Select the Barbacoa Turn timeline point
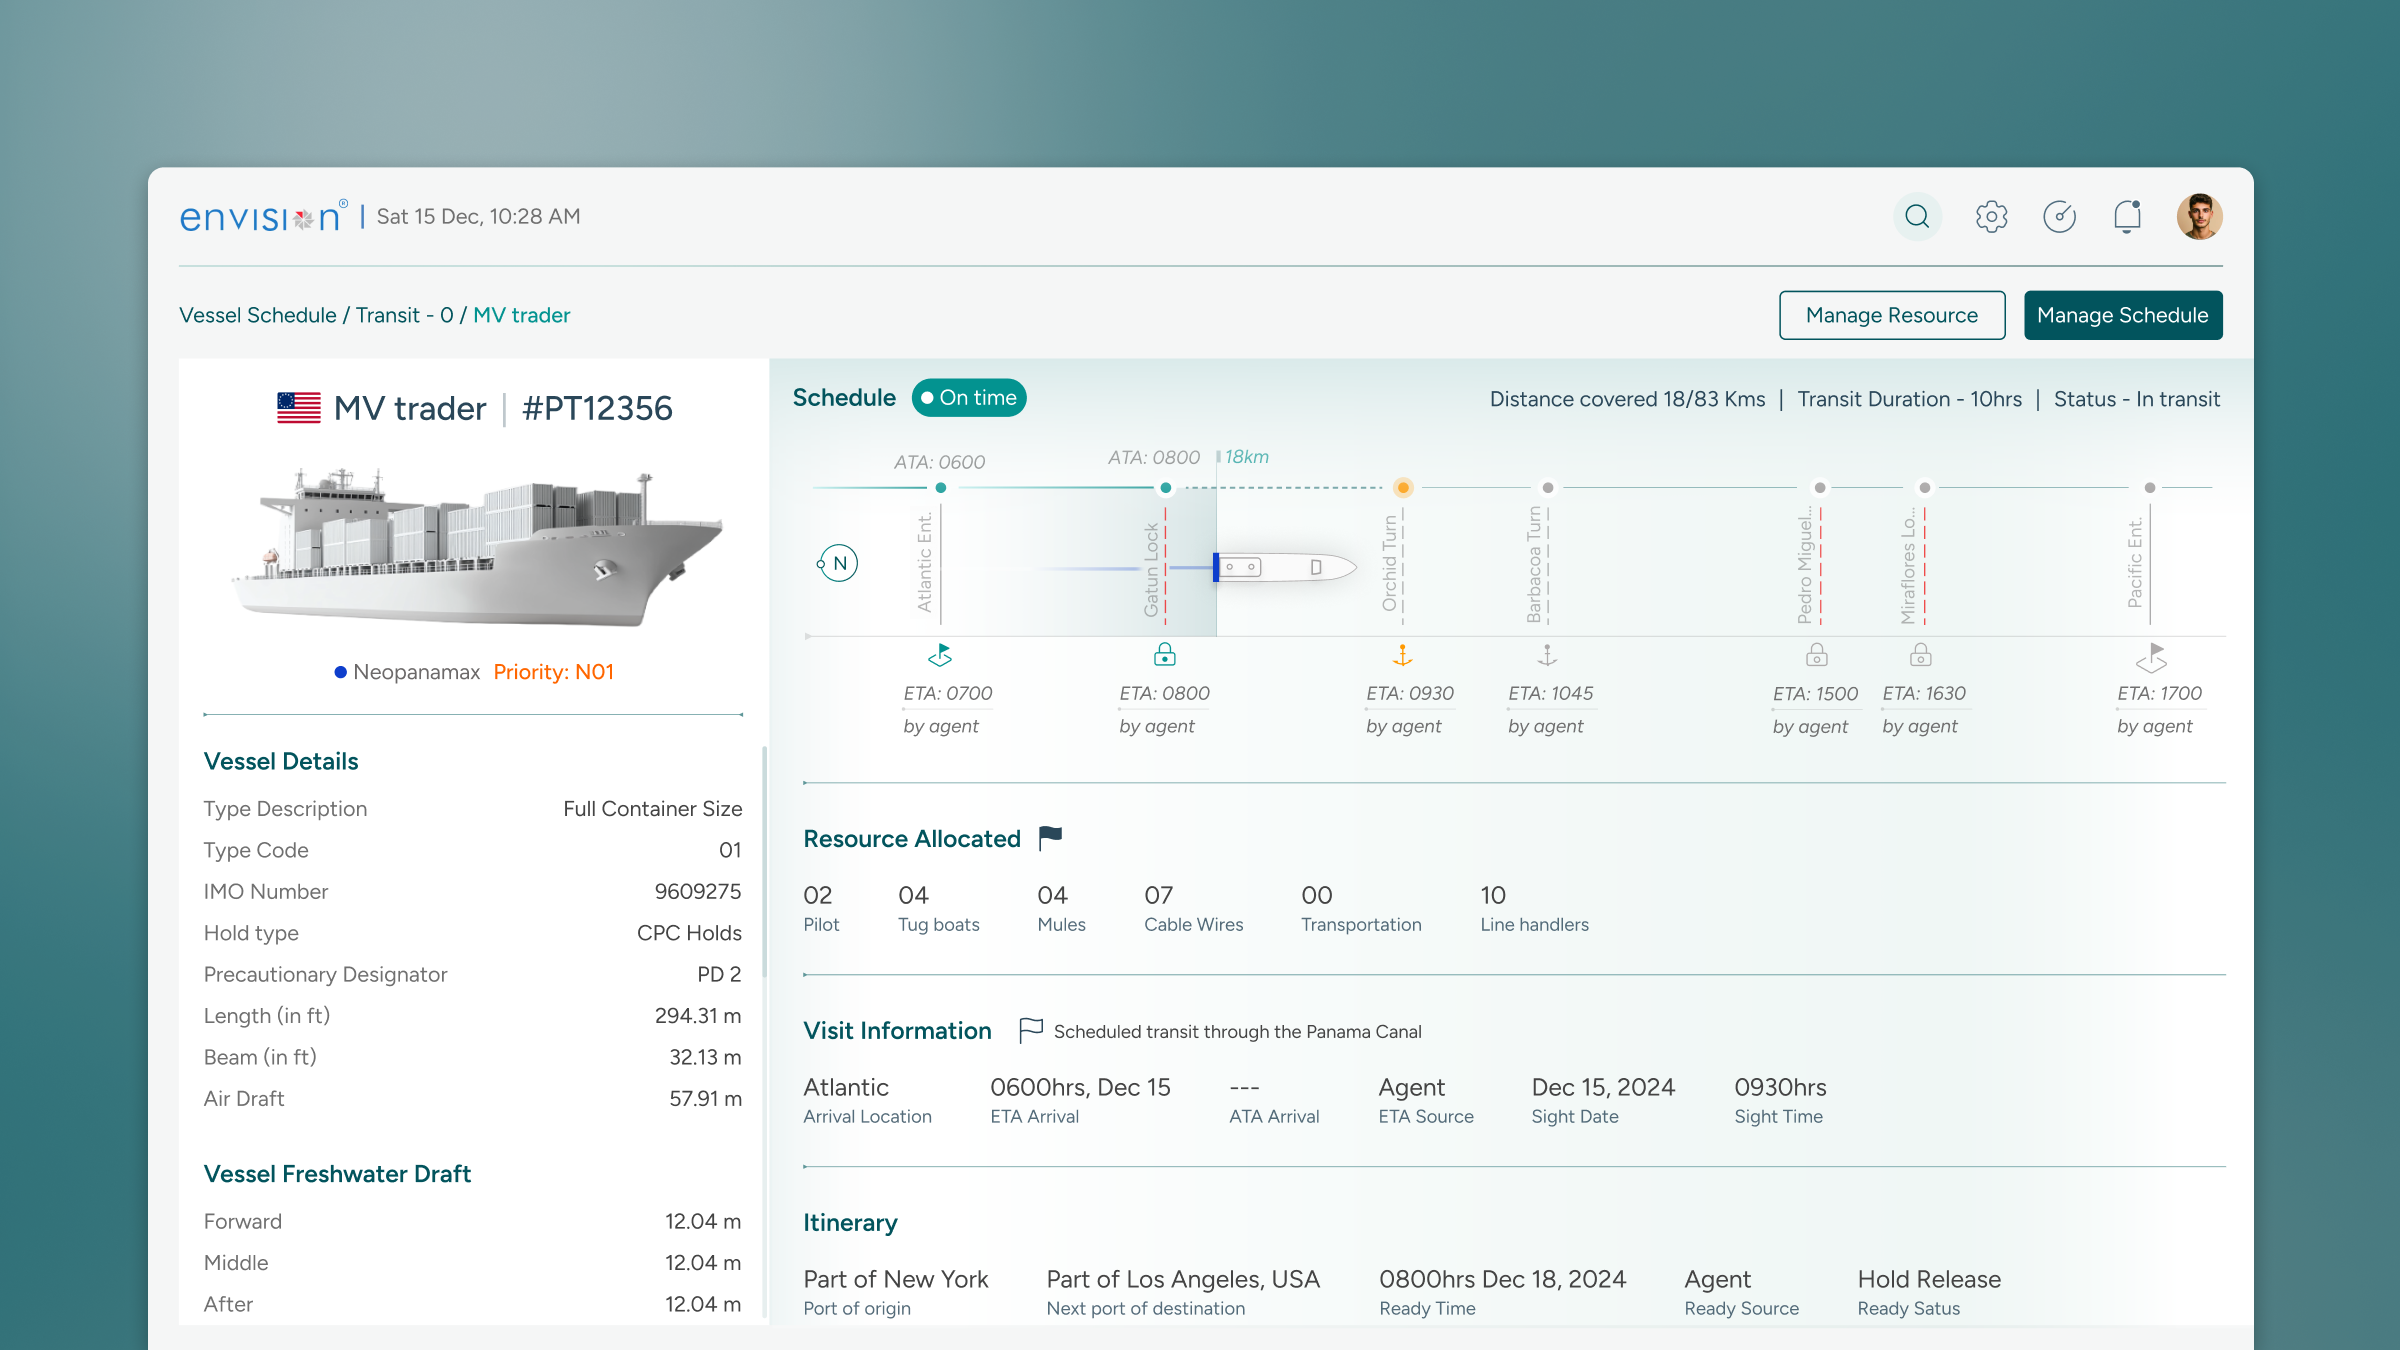 1548,488
